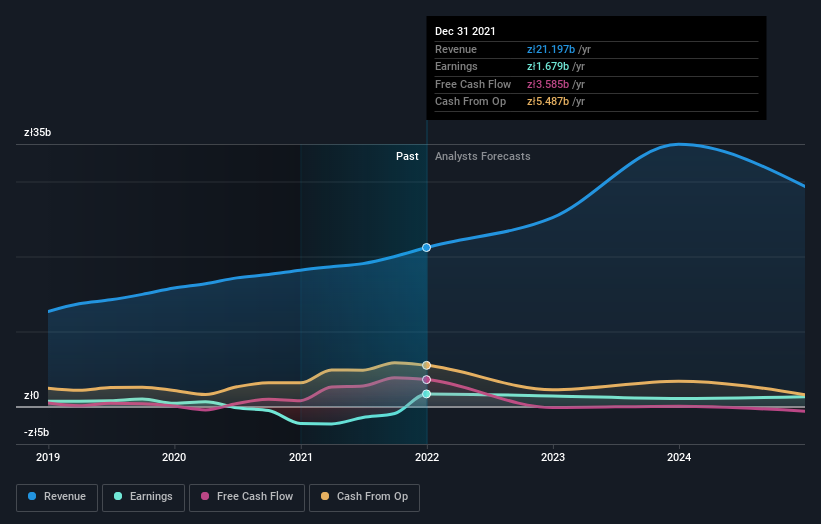
Task: Click the orange Cash From Op legend dot
Action: pyautogui.click(x=325, y=496)
